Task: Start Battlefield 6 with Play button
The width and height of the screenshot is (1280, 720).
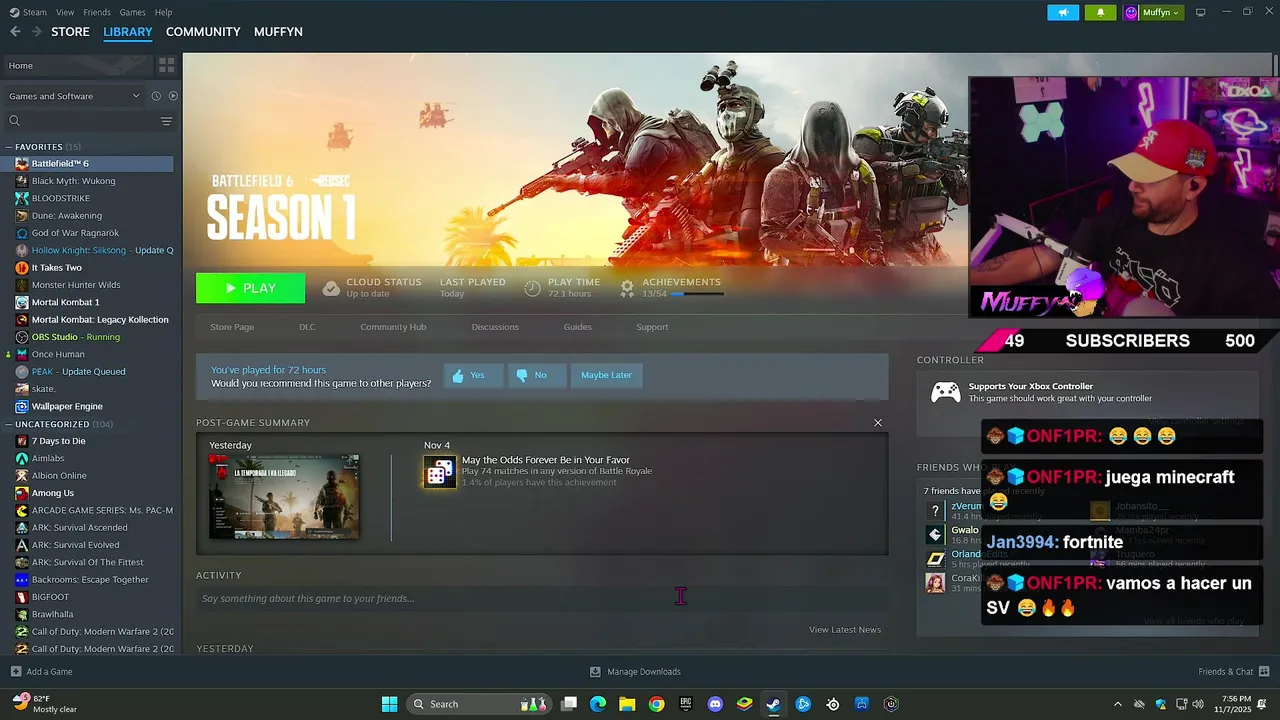Action: point(250,288)
